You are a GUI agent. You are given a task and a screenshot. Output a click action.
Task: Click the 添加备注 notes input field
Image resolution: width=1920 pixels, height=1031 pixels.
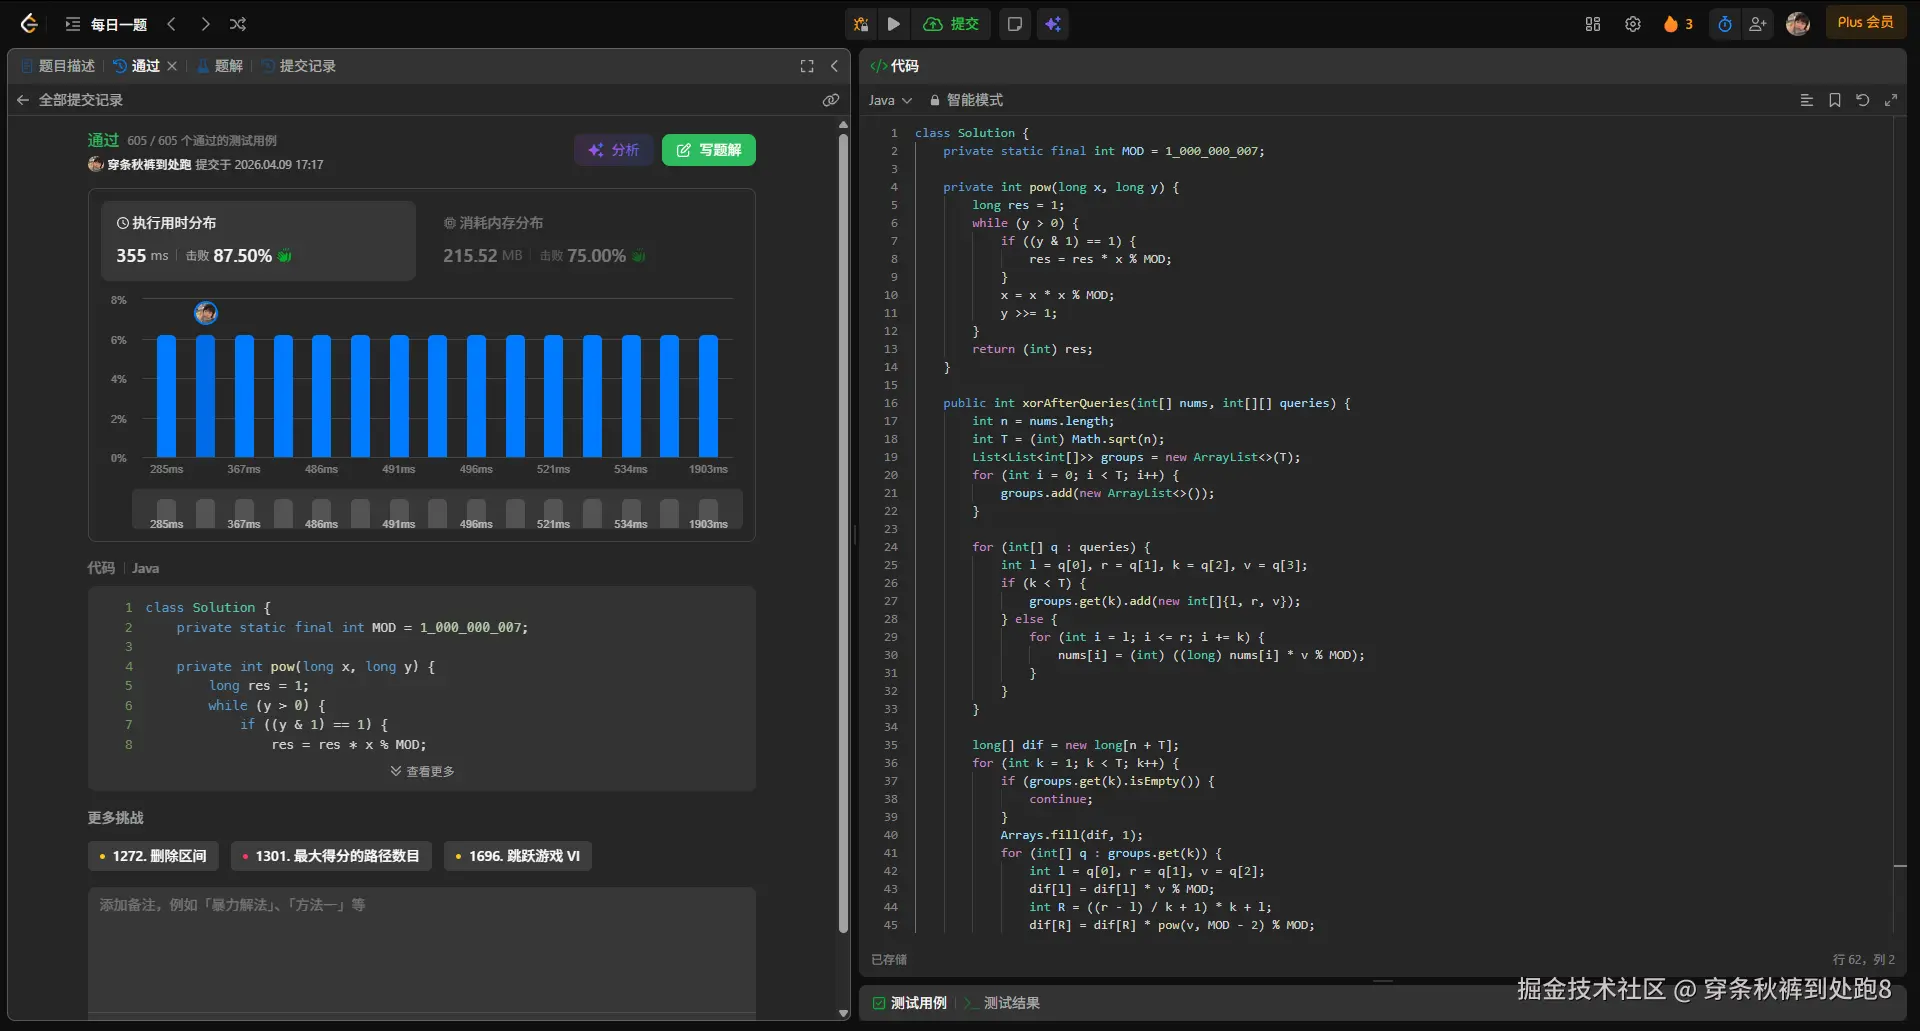click(421, 945)
